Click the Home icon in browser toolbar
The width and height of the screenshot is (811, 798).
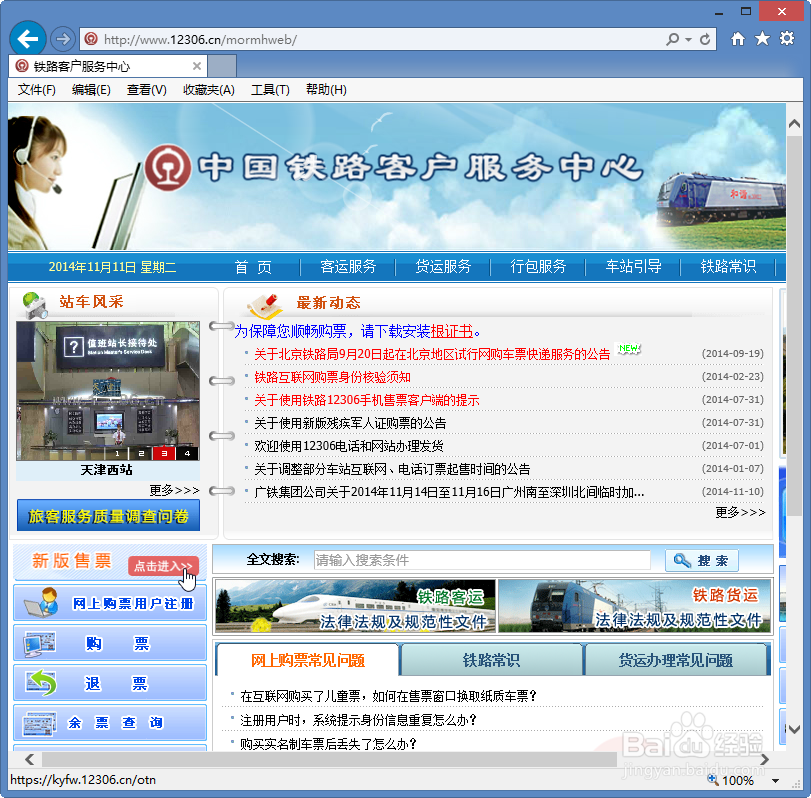(738, 39)
